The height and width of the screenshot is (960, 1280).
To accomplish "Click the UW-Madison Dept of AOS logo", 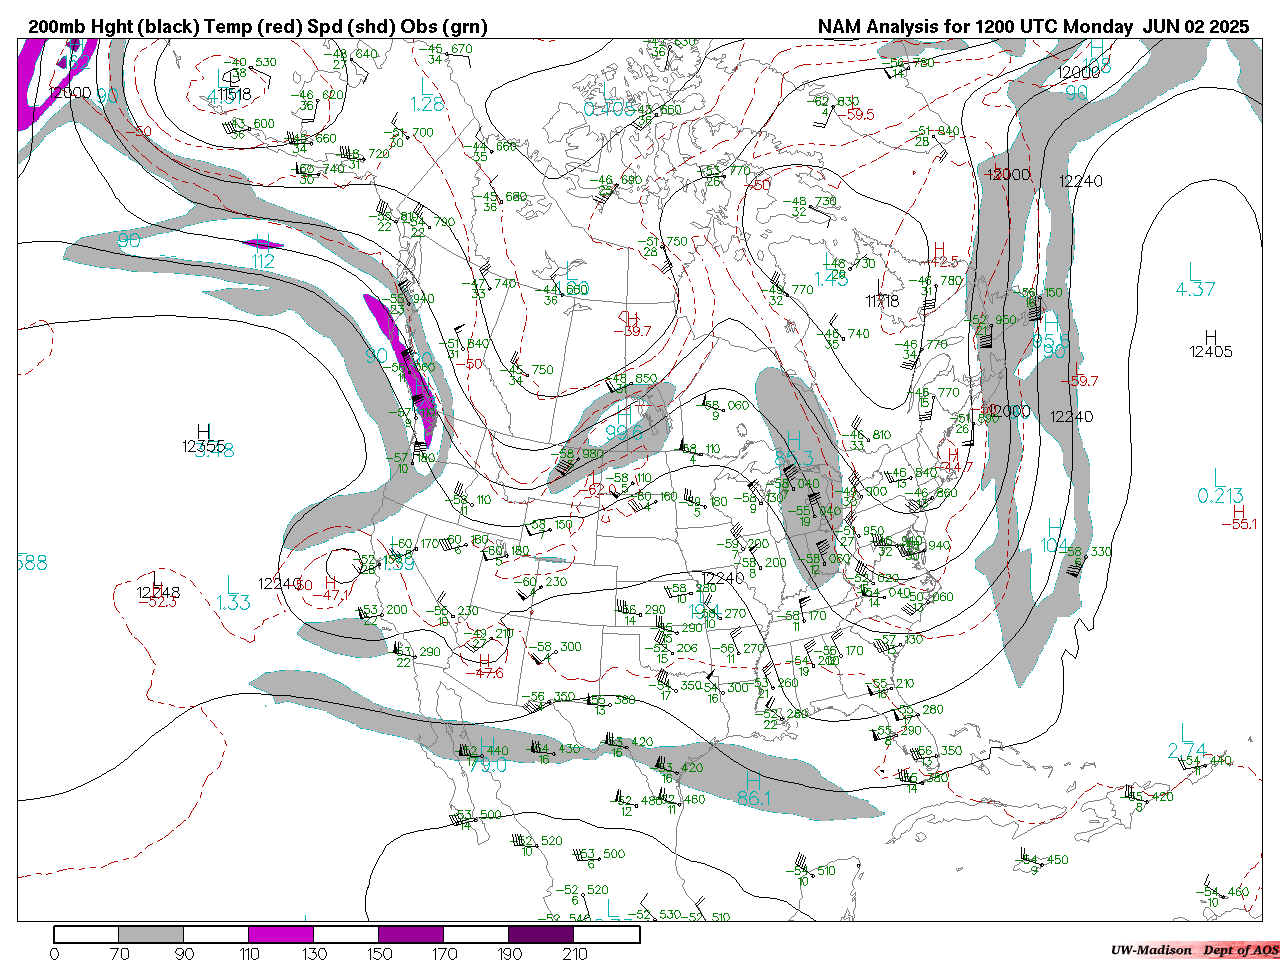I will 1194,949.
